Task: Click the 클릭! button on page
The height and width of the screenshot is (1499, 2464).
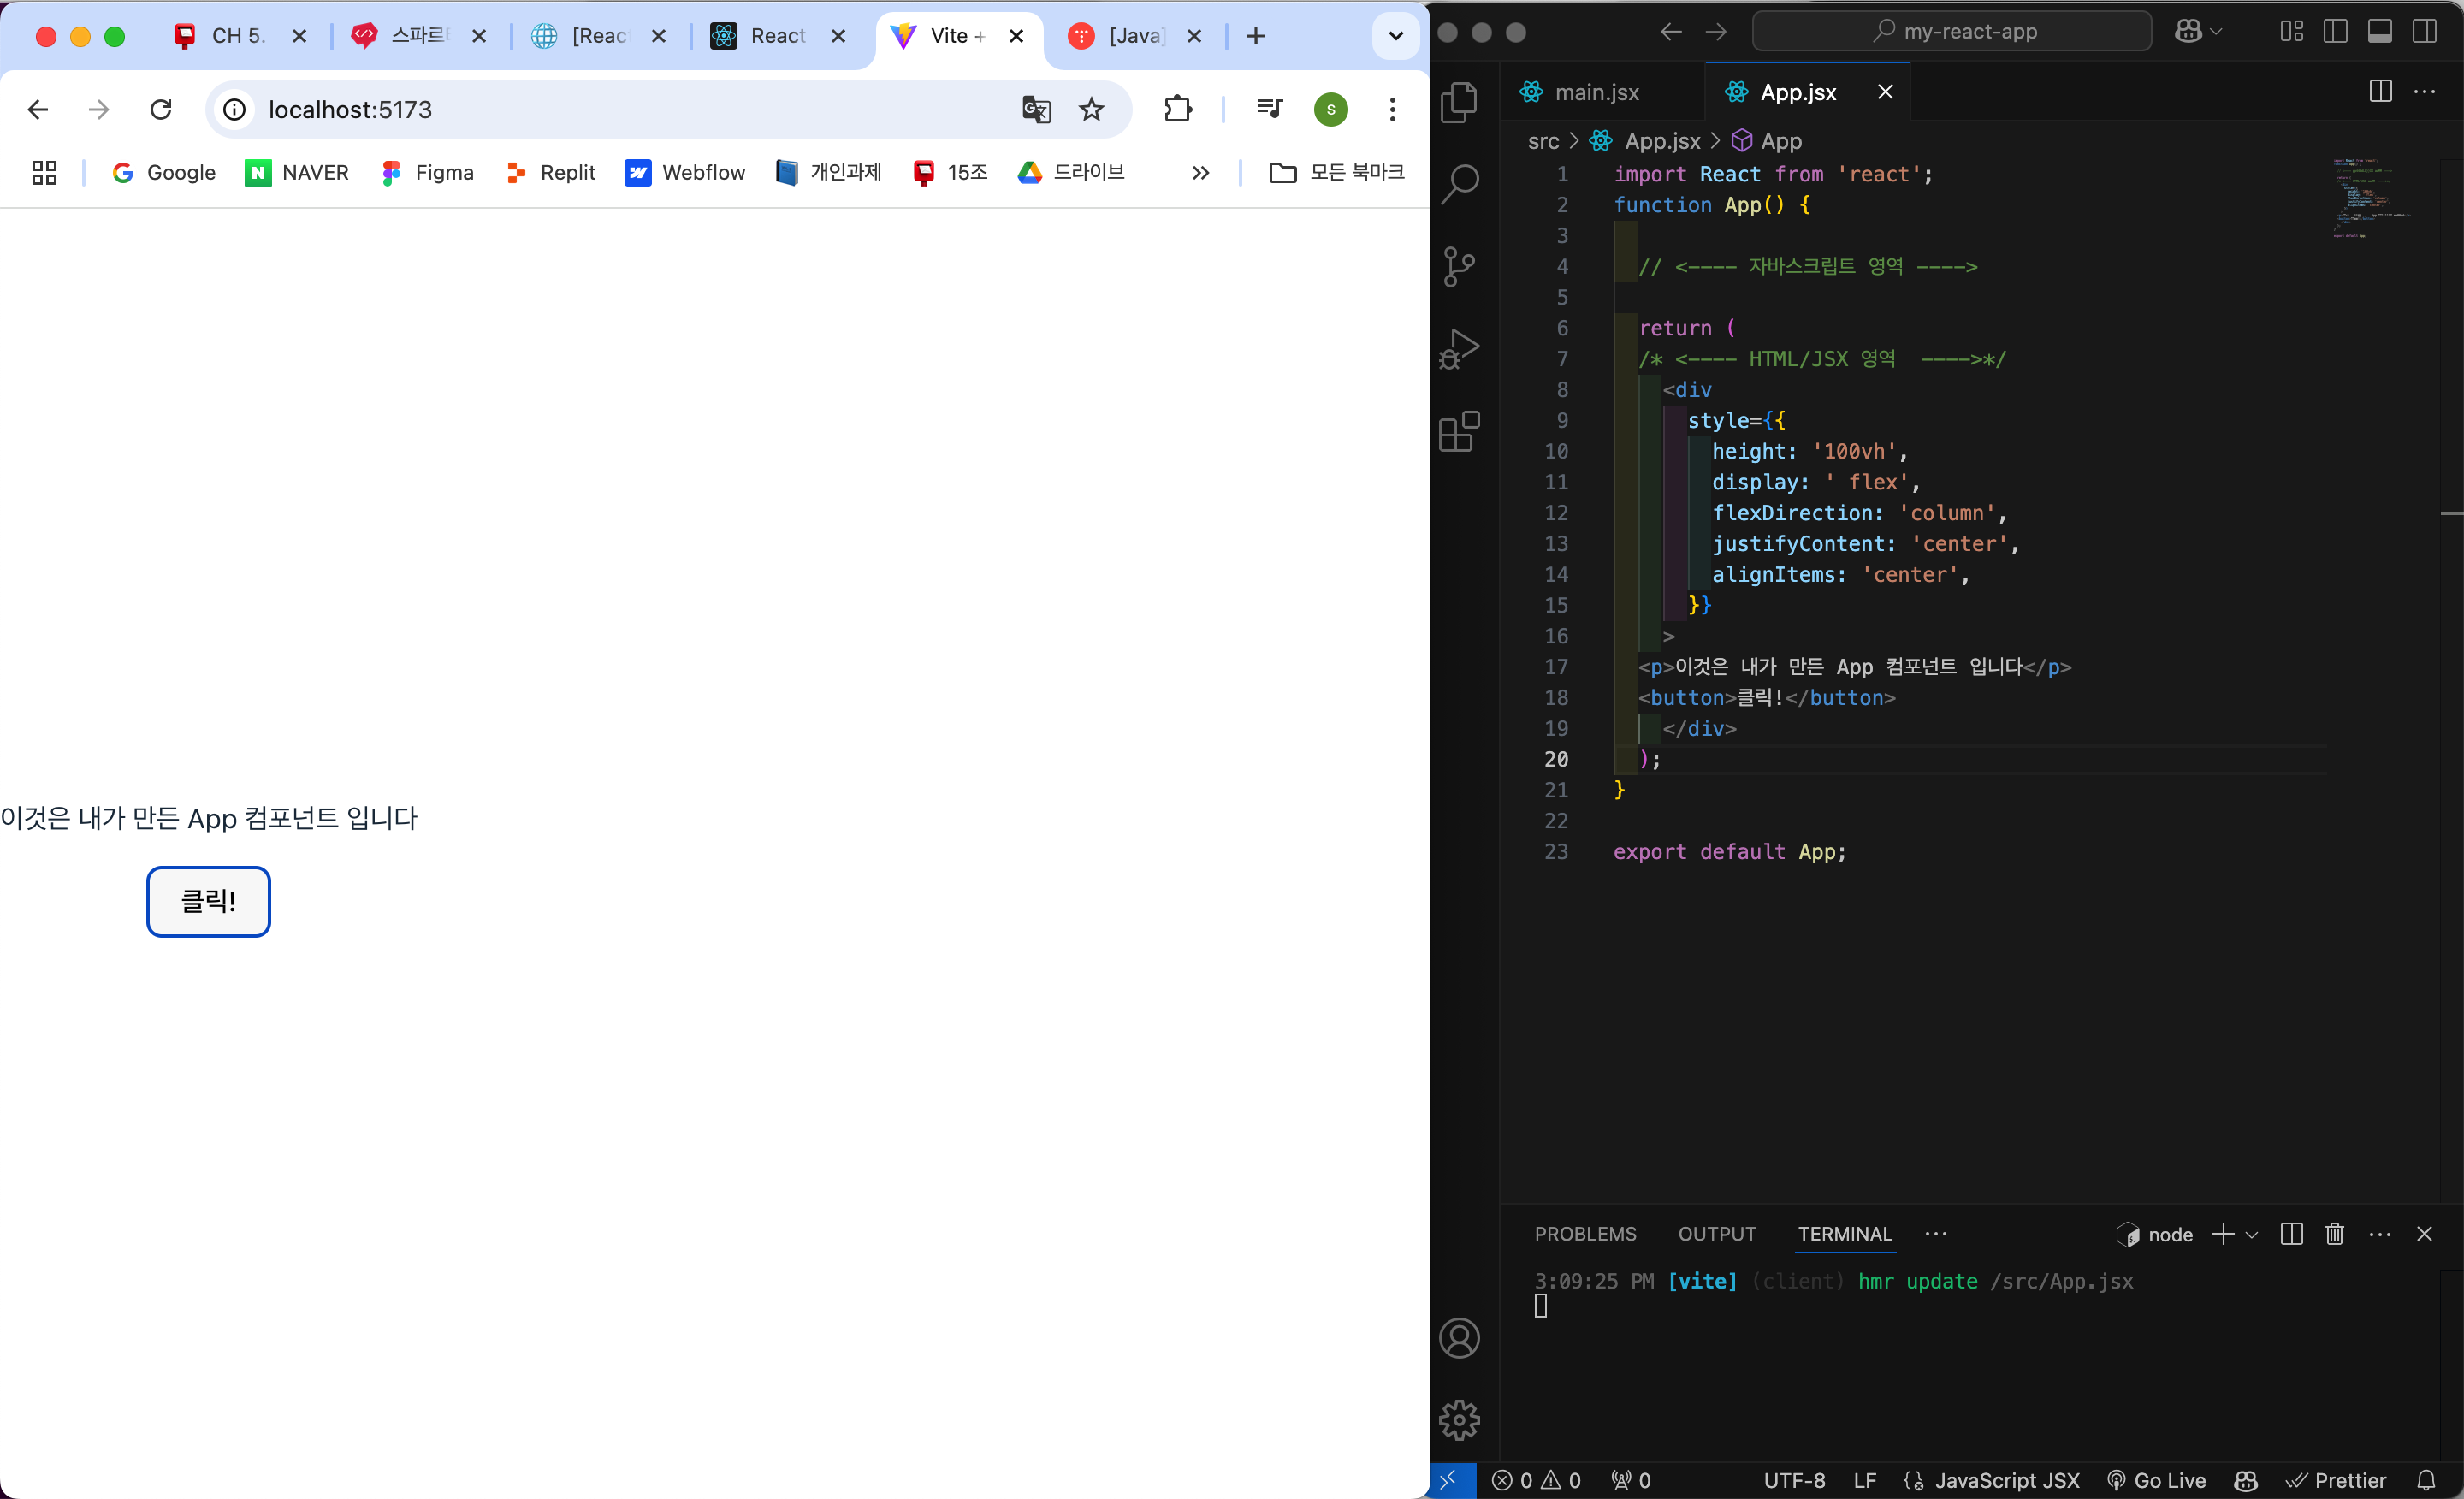Action: pyautogui.click(x=208, y=901)
